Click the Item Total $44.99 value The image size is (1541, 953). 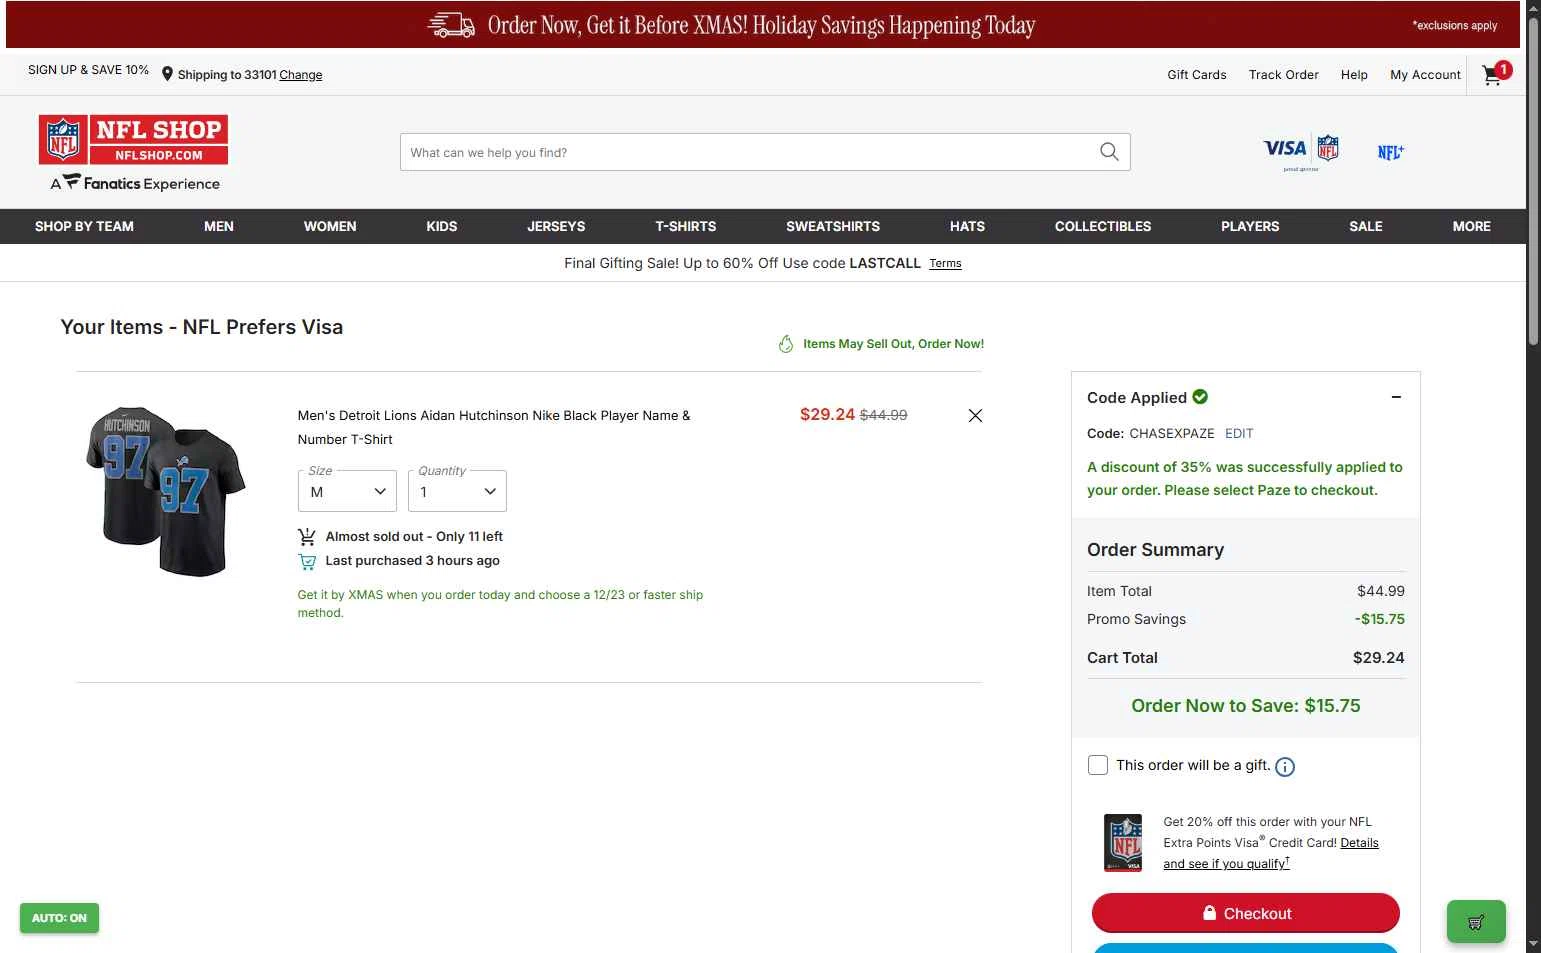pyautogui.click(x=1381, y=591)
